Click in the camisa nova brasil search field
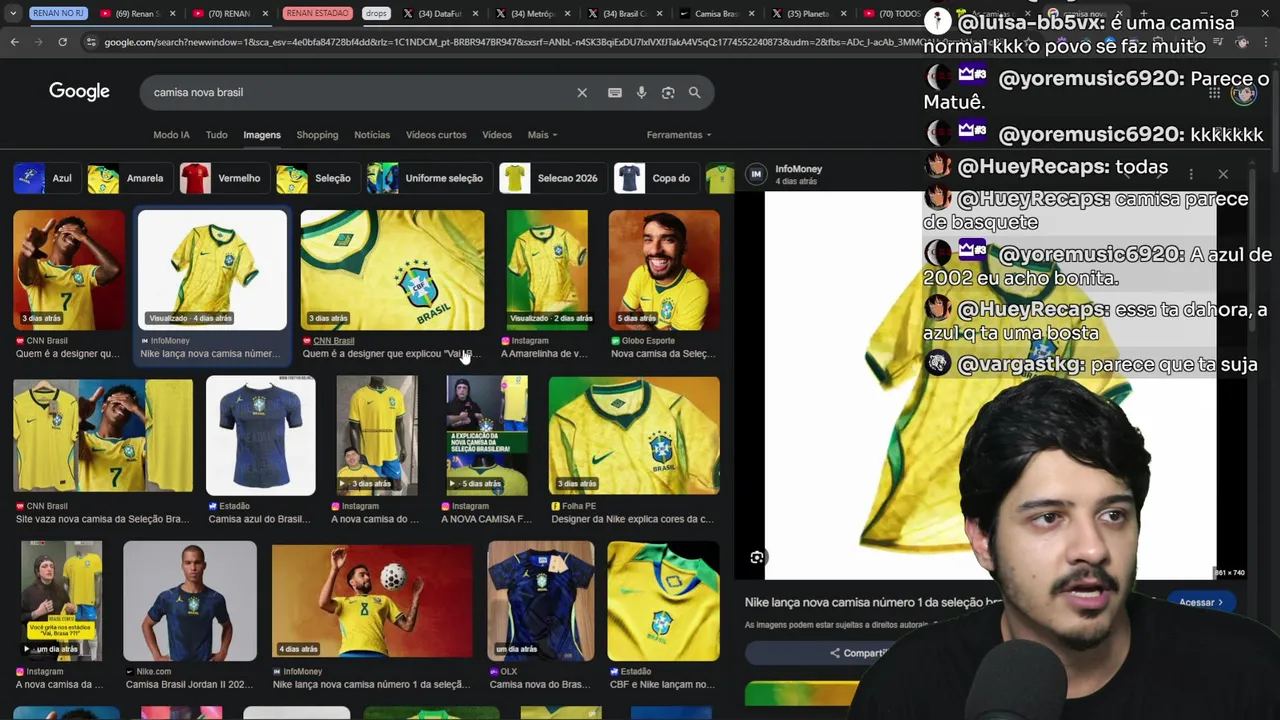The width and height of the screenshot is (1280, 720). point(360,92)
